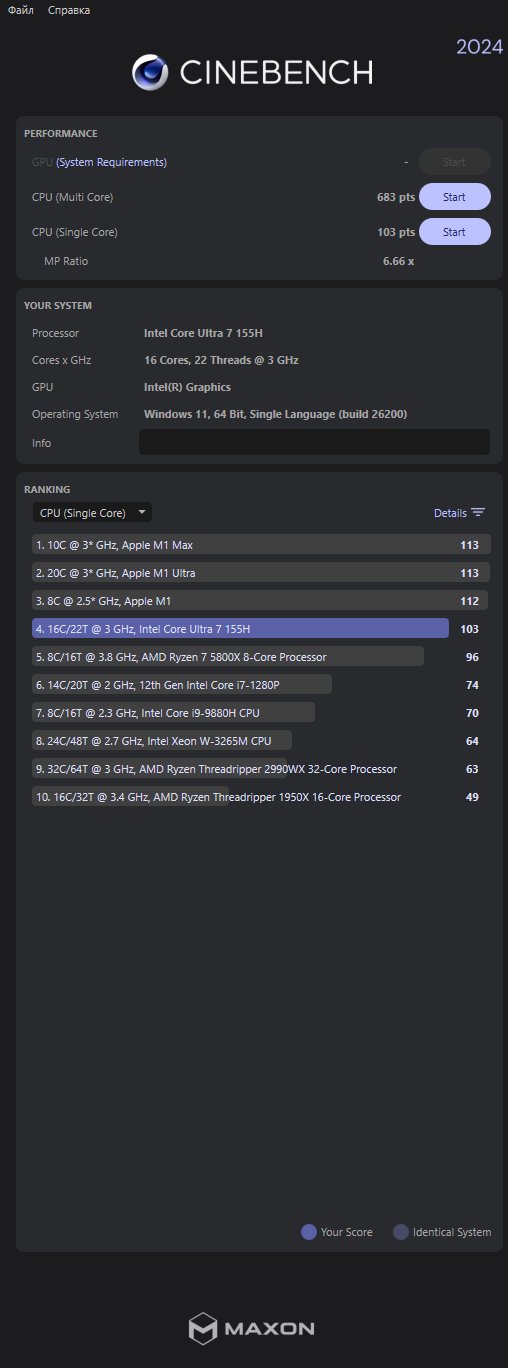Click the Details filter lines icon
This screenshot has height=1368, width=508.
(478, 513)
